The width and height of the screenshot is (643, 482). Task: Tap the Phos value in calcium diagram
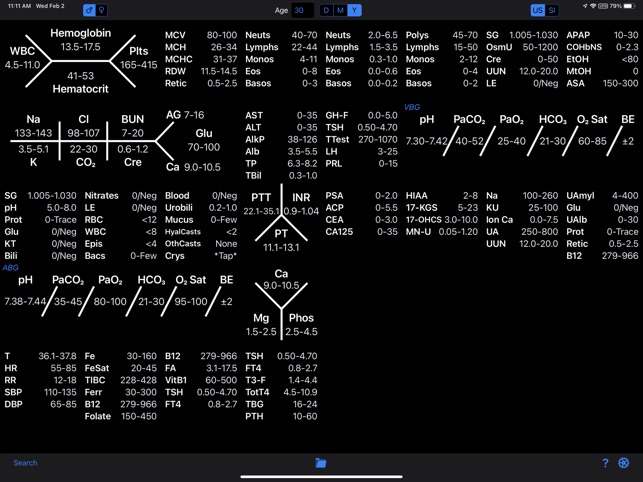coord(301,332)
